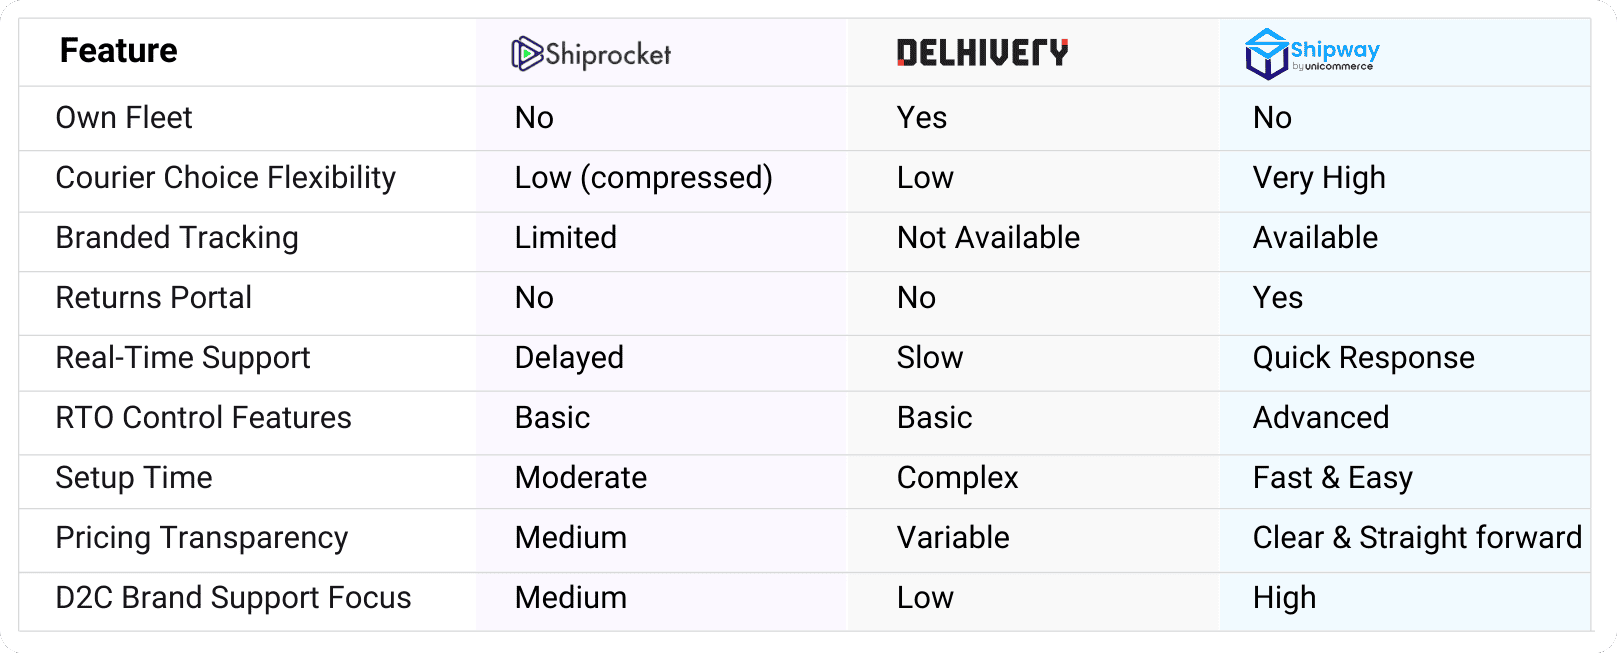Click the Courier Choice Flexibility row label
This screenshot has width=1618, height=654.
226,178
